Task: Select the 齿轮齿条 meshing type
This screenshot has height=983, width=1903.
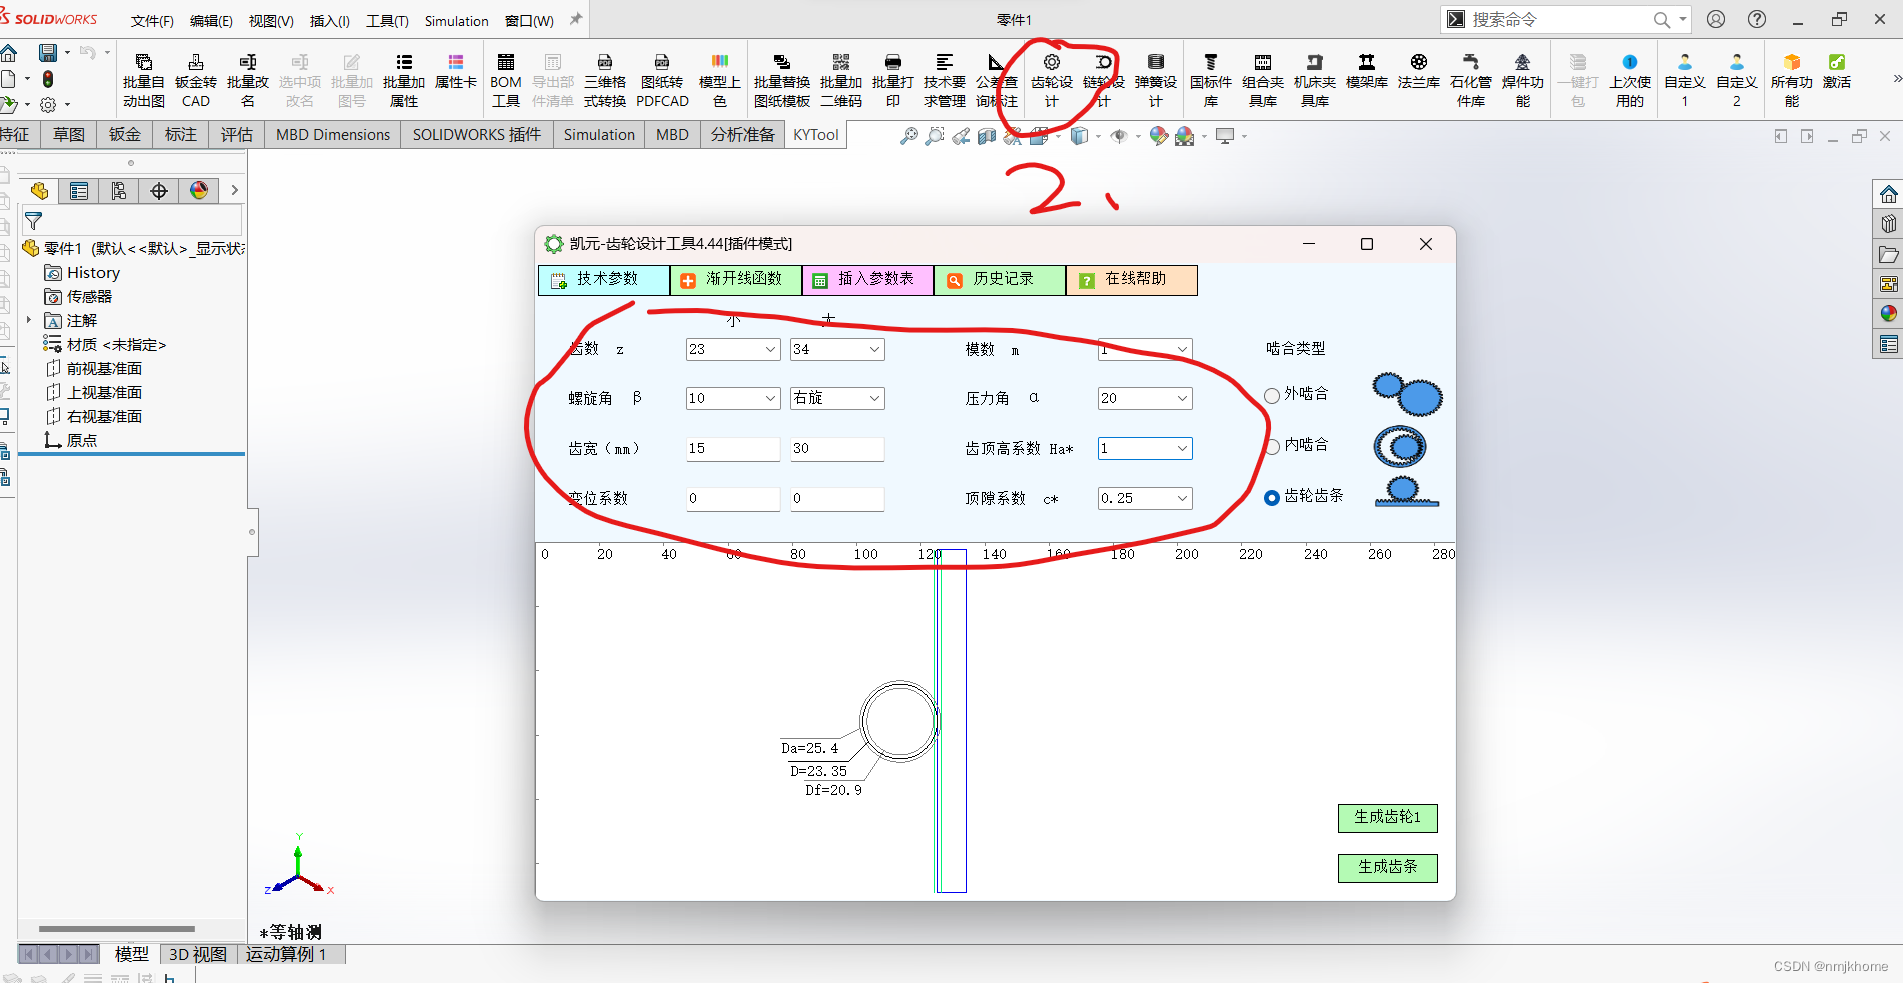Action: click(x=1271, y=497)
